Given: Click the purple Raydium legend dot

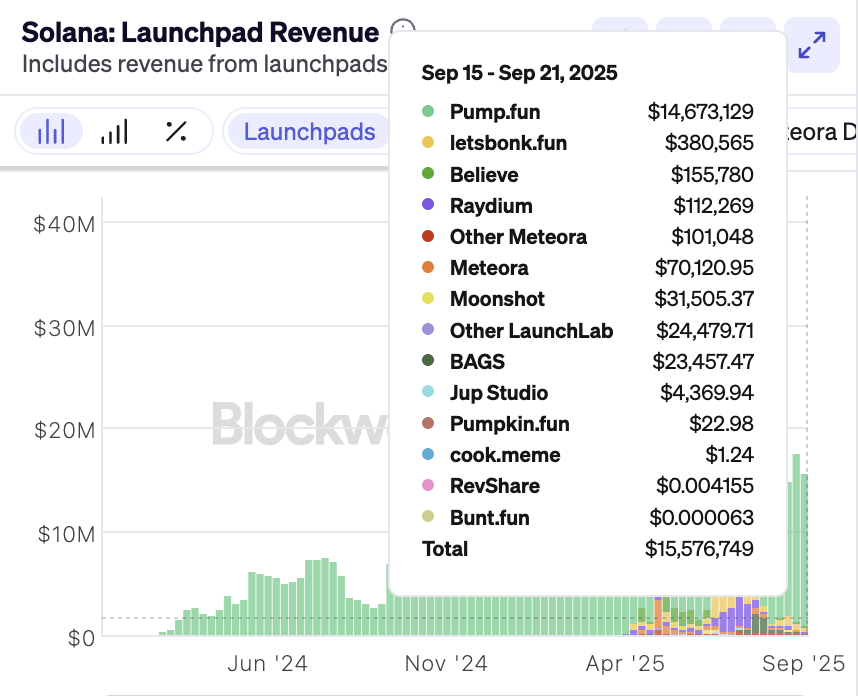Looking at the screenshot, I should tap(428, 205).
